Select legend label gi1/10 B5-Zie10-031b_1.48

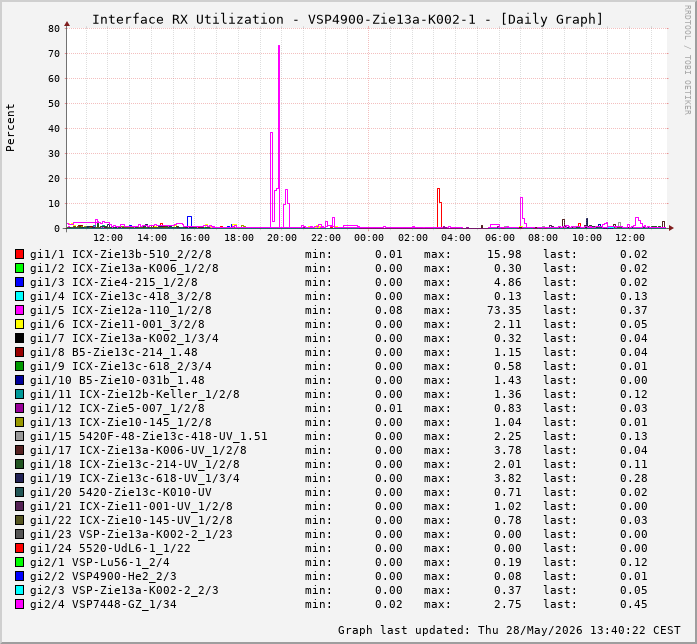pos(117,380)
